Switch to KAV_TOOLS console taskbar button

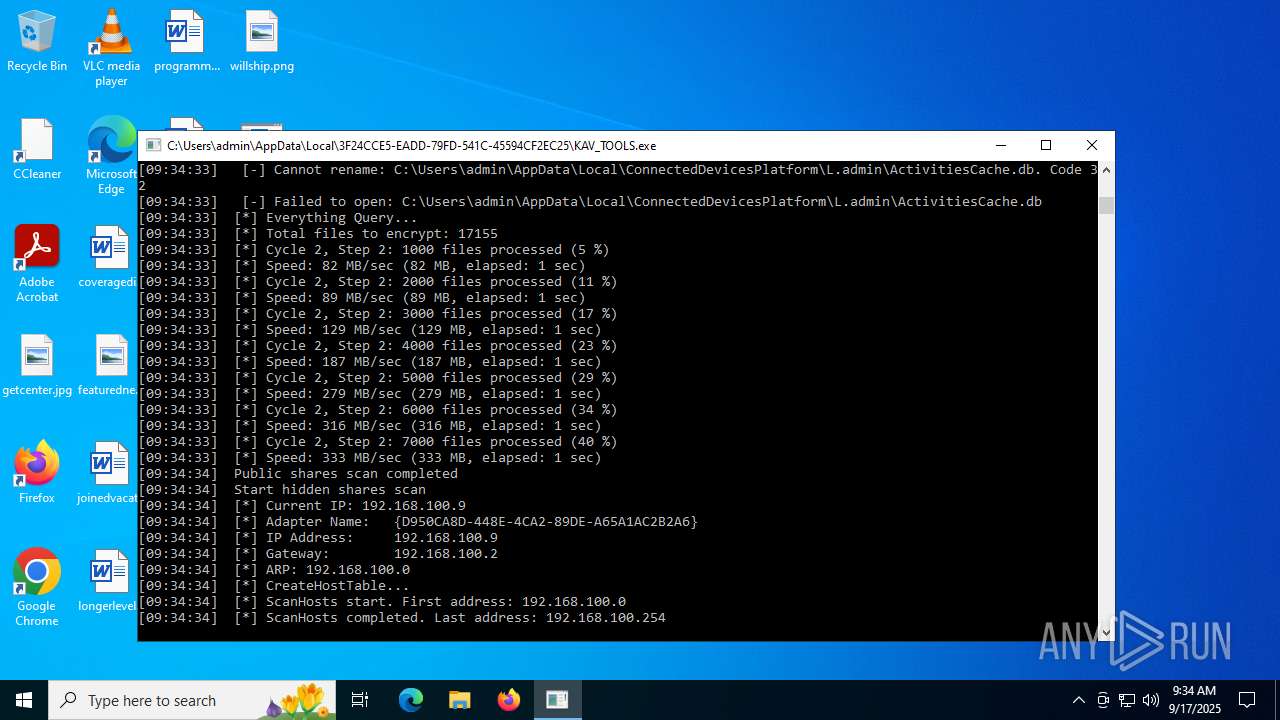[558, 700]
